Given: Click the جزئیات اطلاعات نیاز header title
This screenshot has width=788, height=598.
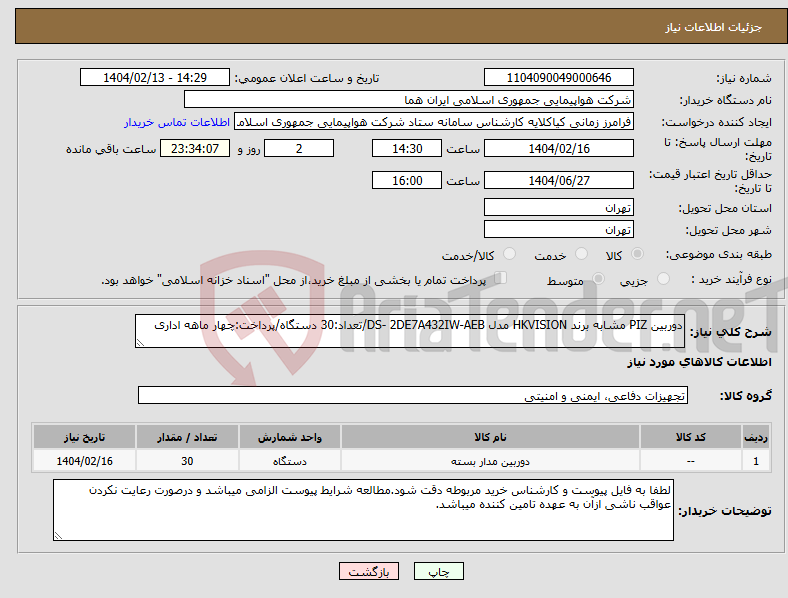Looking at the screenshot, I should 714,27.
